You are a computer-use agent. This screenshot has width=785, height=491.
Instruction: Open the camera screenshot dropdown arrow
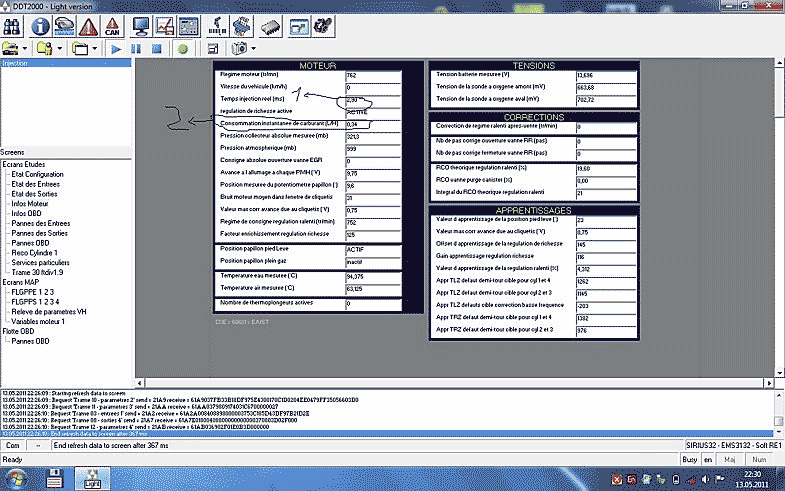pos(254,47)
